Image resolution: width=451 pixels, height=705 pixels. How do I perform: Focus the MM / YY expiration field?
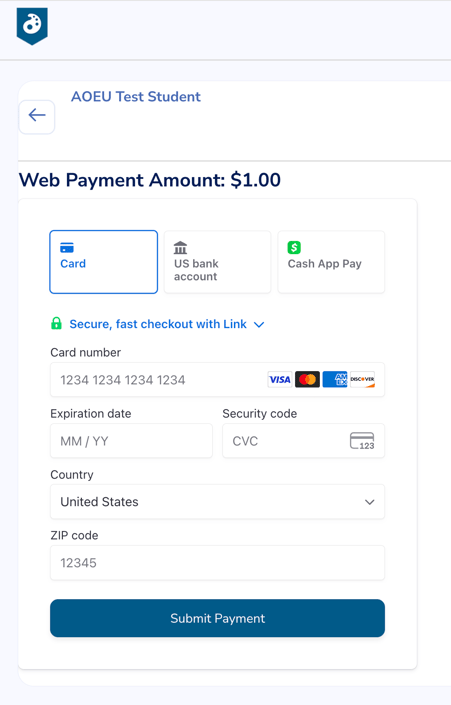(131, 441)
